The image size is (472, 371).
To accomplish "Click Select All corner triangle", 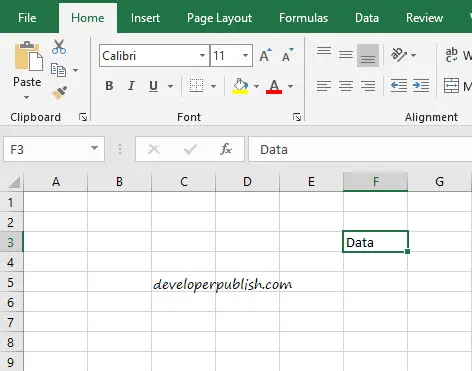I will pyautogui.click(x=14, y=182).
